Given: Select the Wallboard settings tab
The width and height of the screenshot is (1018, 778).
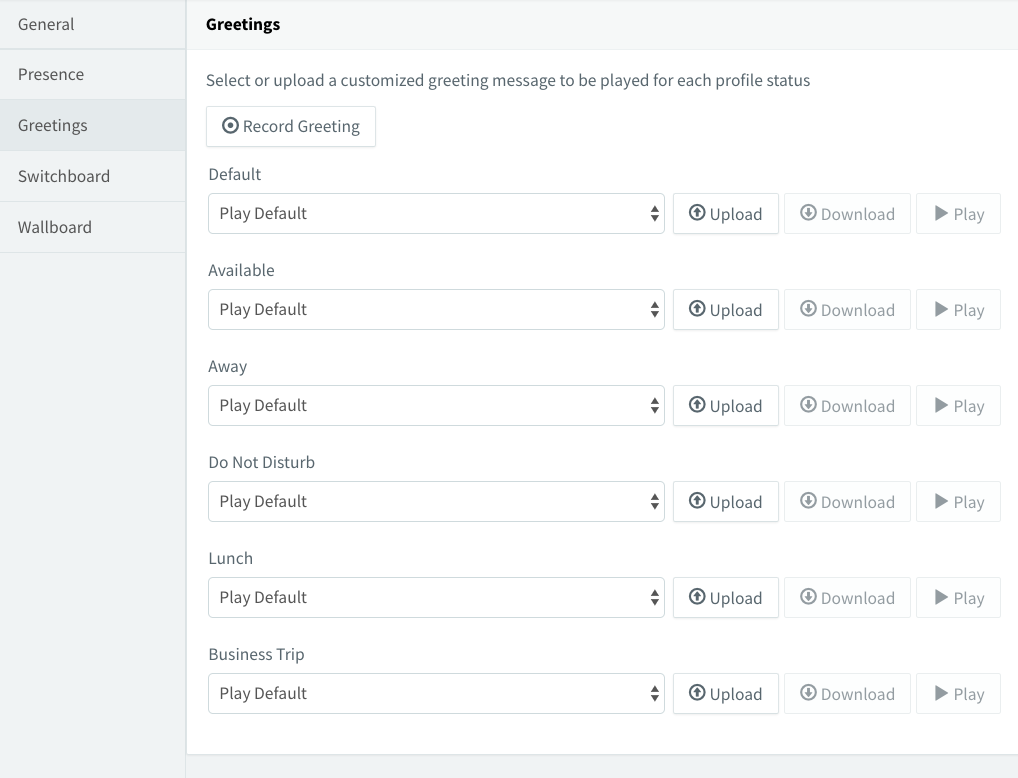Looking at the screenshot, I should point(55,228).
